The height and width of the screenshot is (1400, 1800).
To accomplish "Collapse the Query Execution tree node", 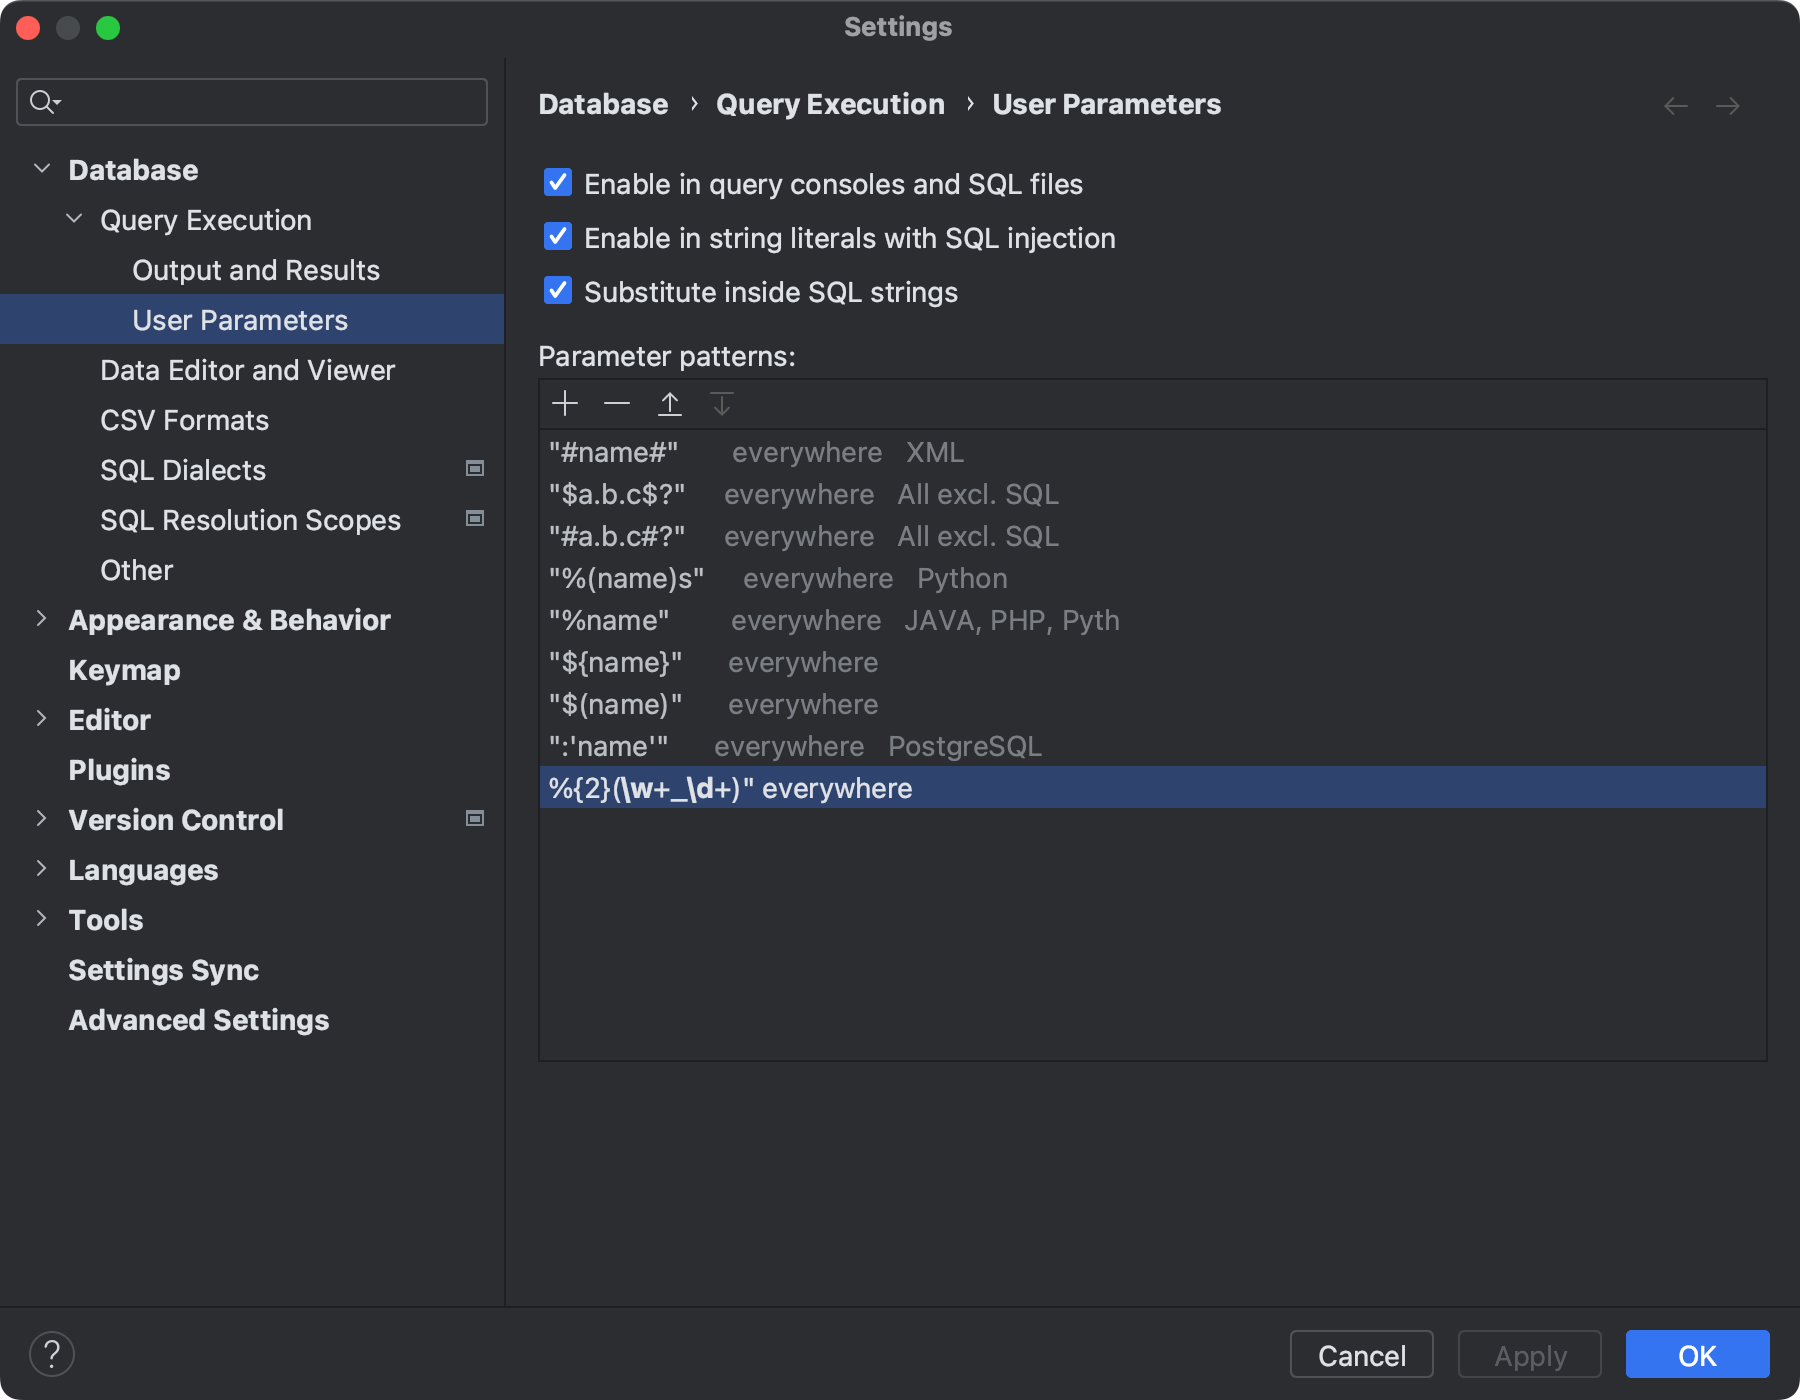I will point(73,218).
